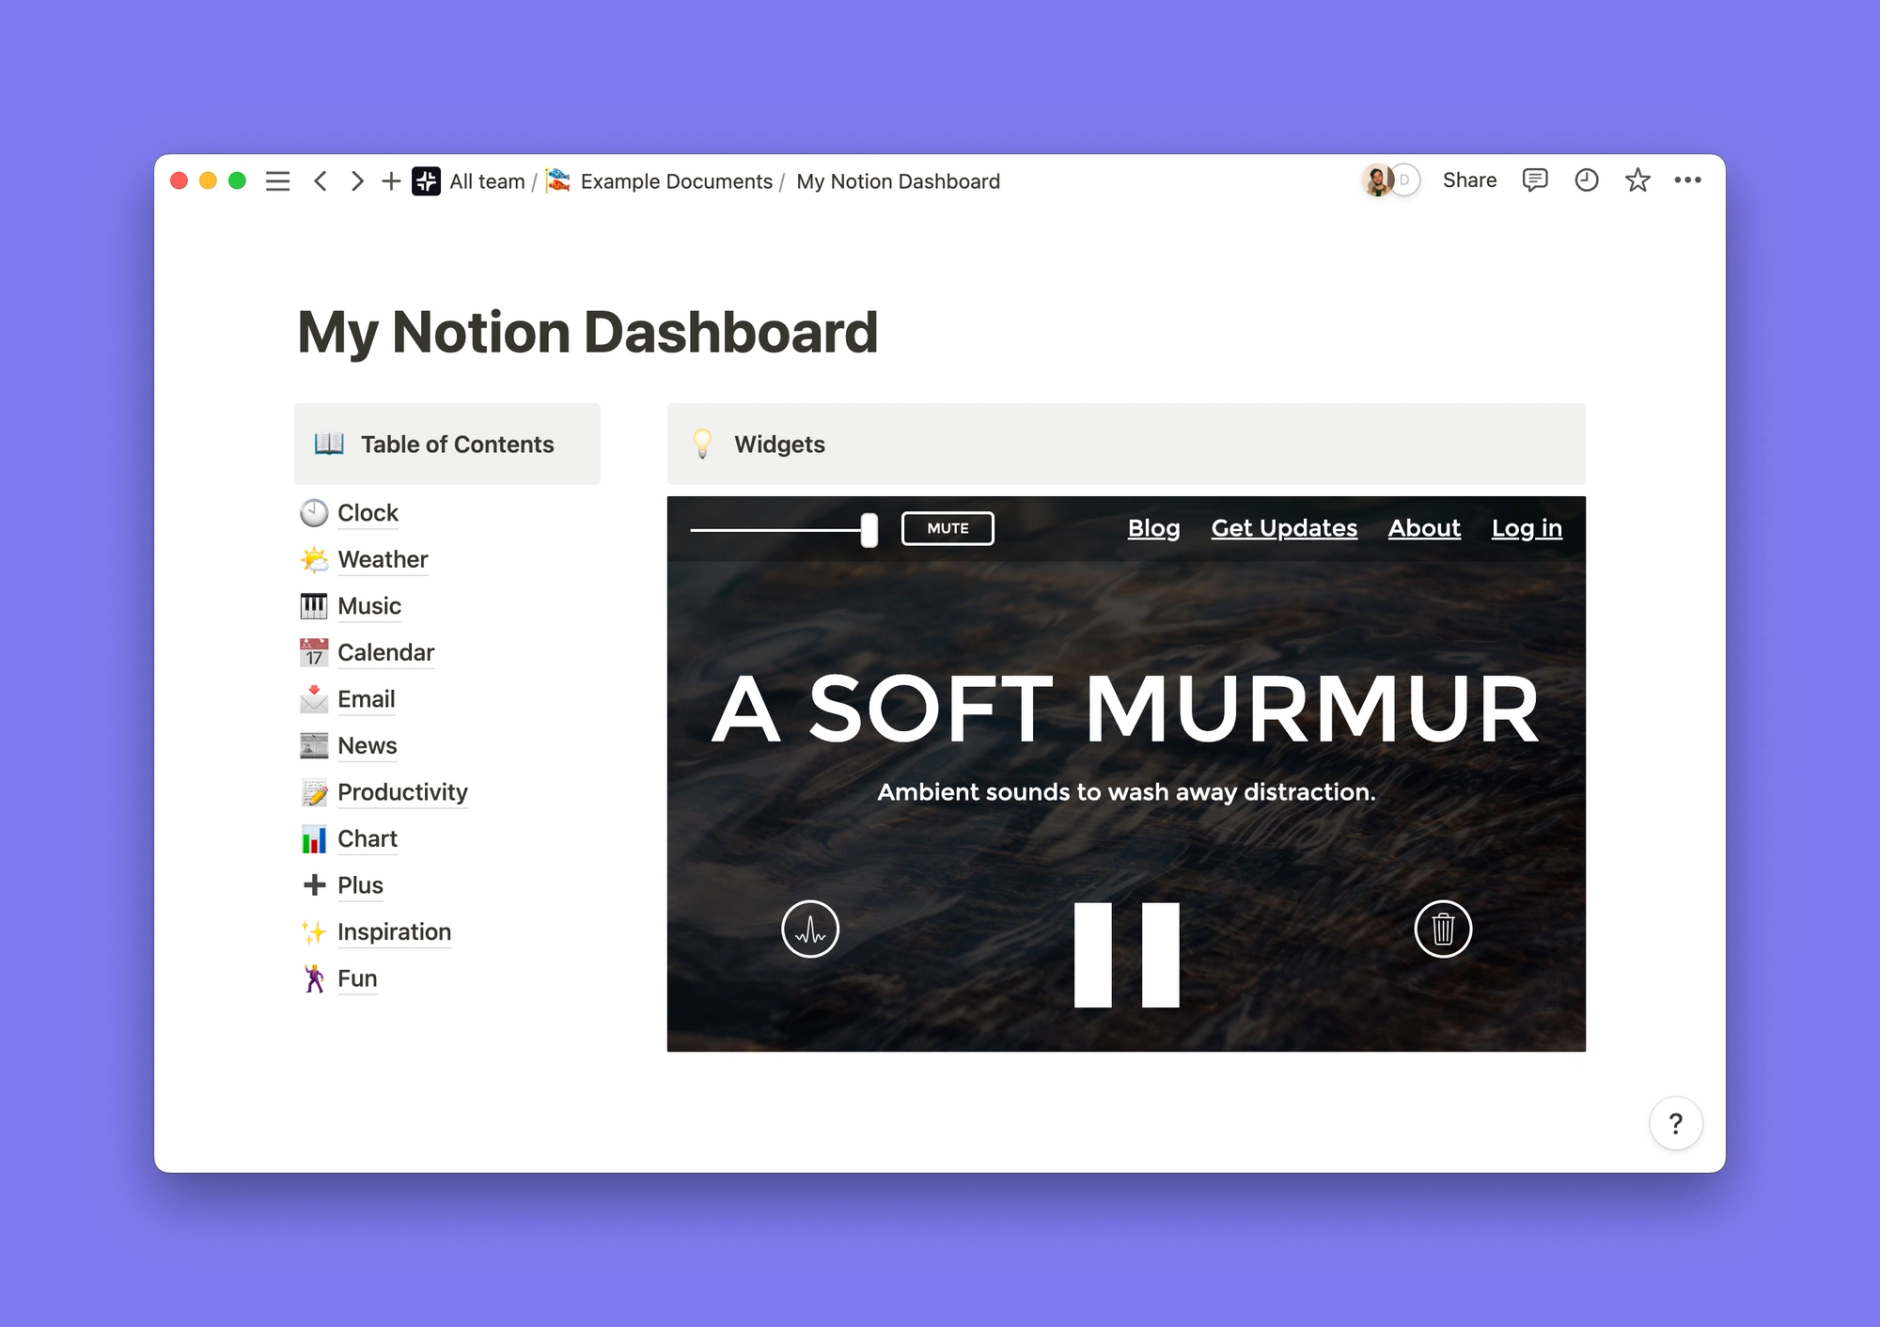This screenshot has height=1327, width=1880.
Task: Open Example Documents in the breadcrumb
Action: [x=677, y=181]
